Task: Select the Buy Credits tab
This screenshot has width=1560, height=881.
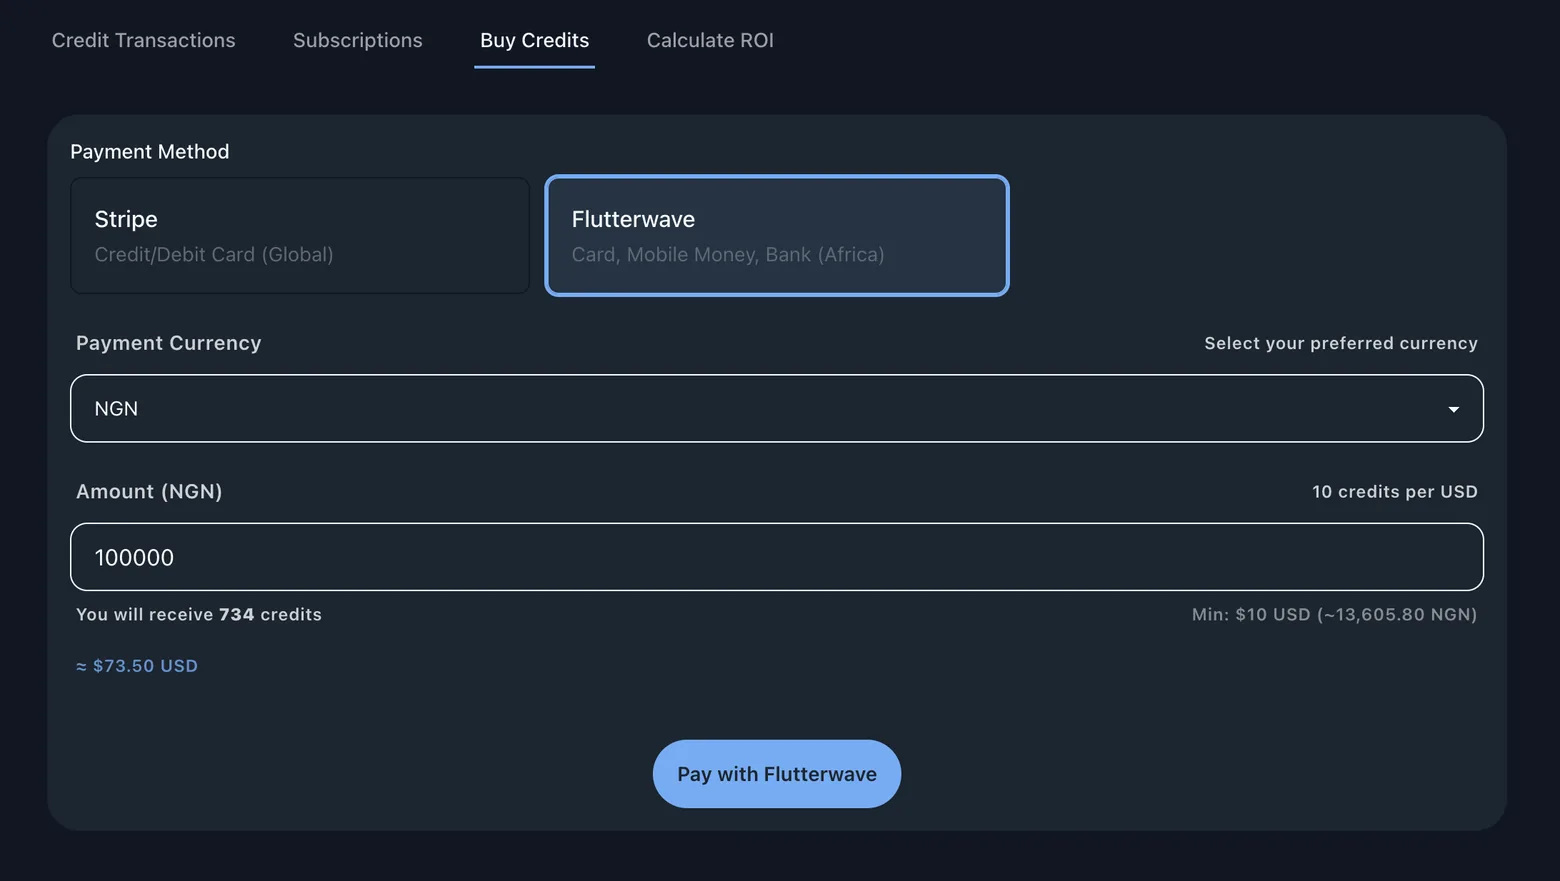Action: (534, 40)
